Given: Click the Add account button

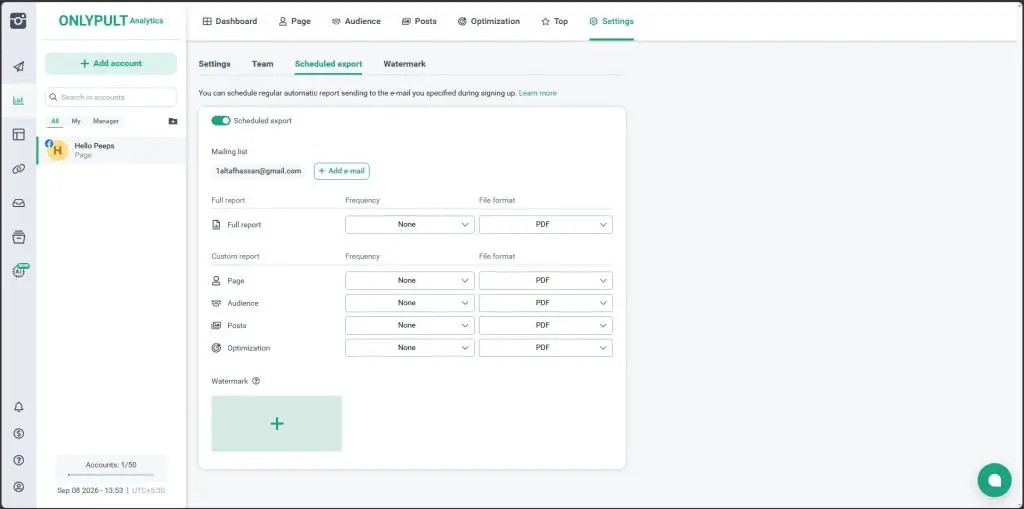Looking at the screenshot, I should (x=111, y=63).
